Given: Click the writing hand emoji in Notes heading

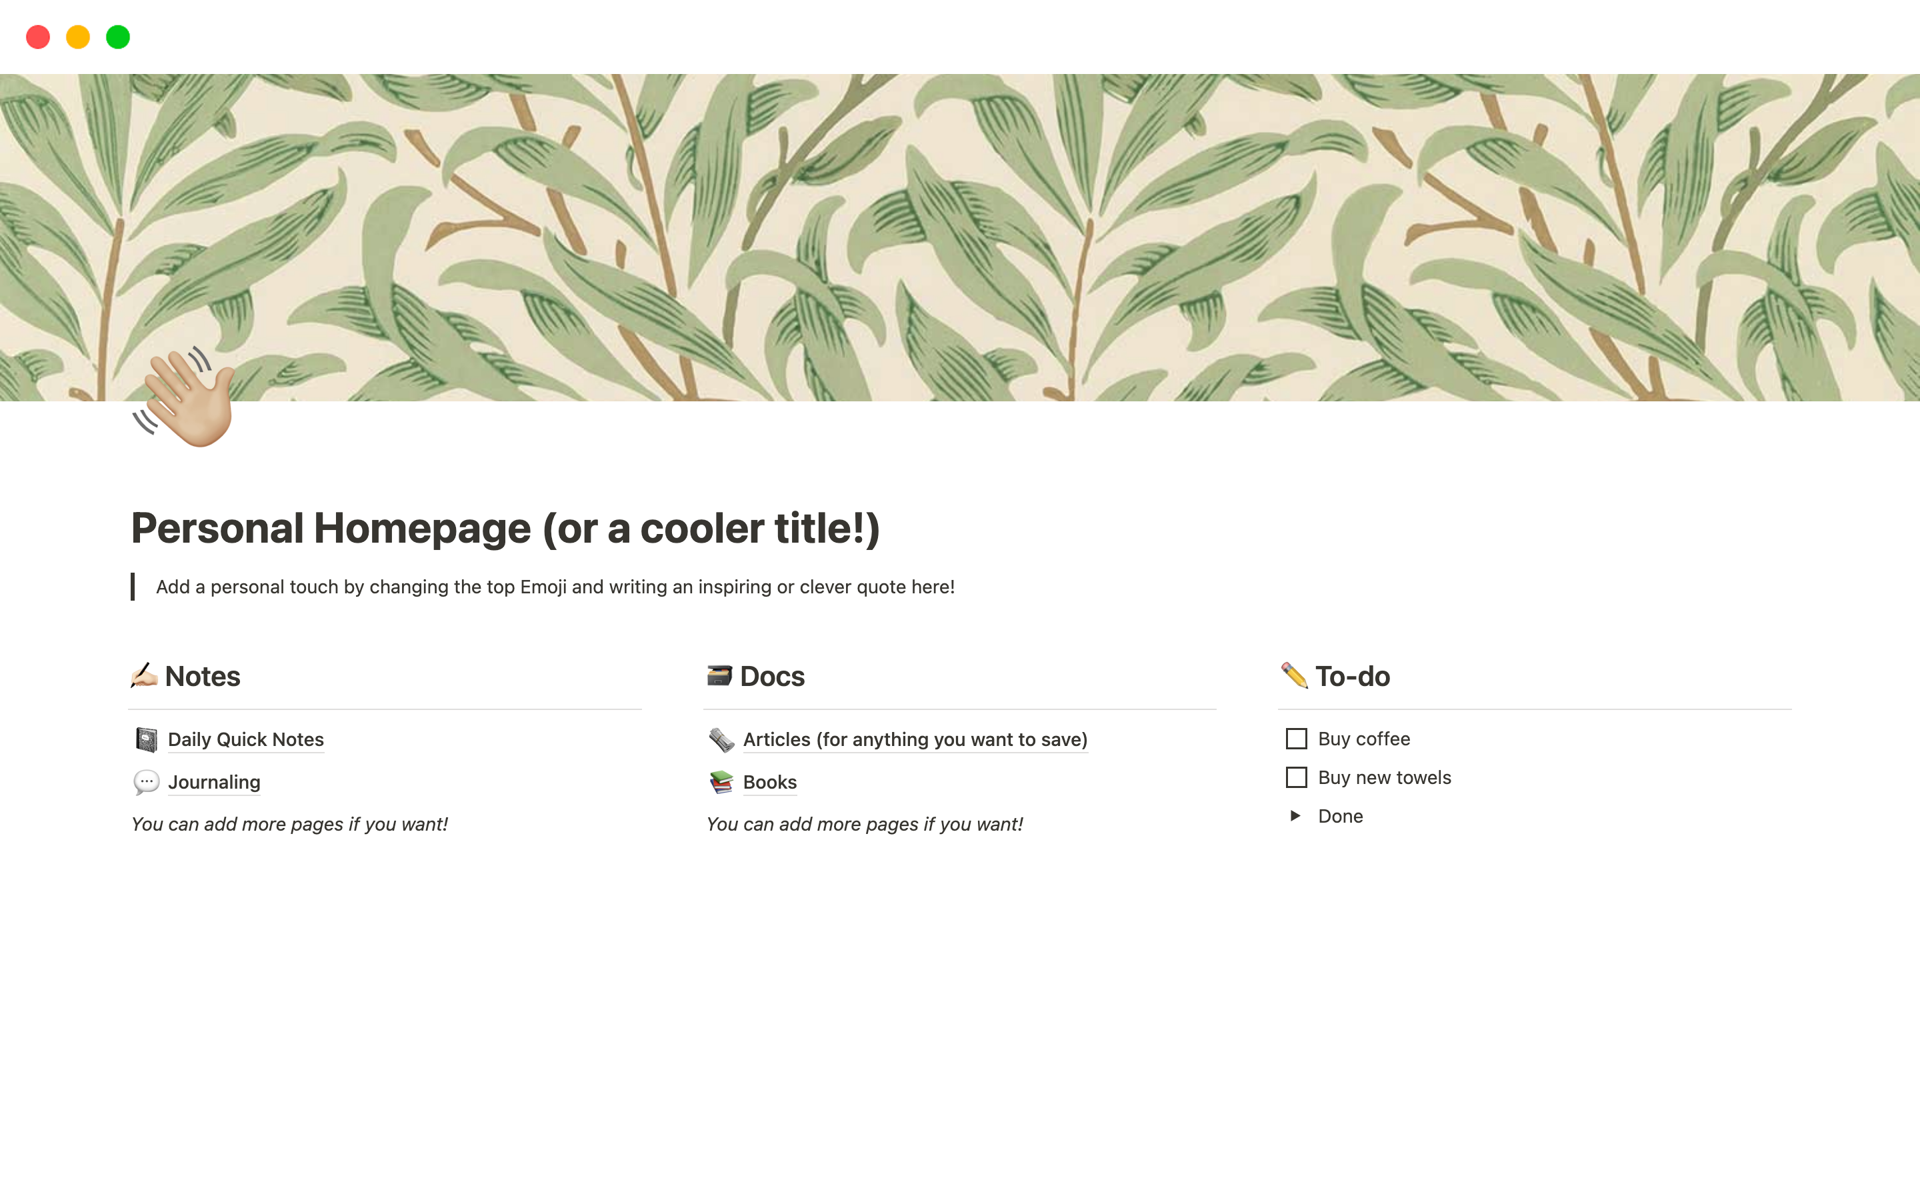Looking at the screenshot, I should pos(144,676).
